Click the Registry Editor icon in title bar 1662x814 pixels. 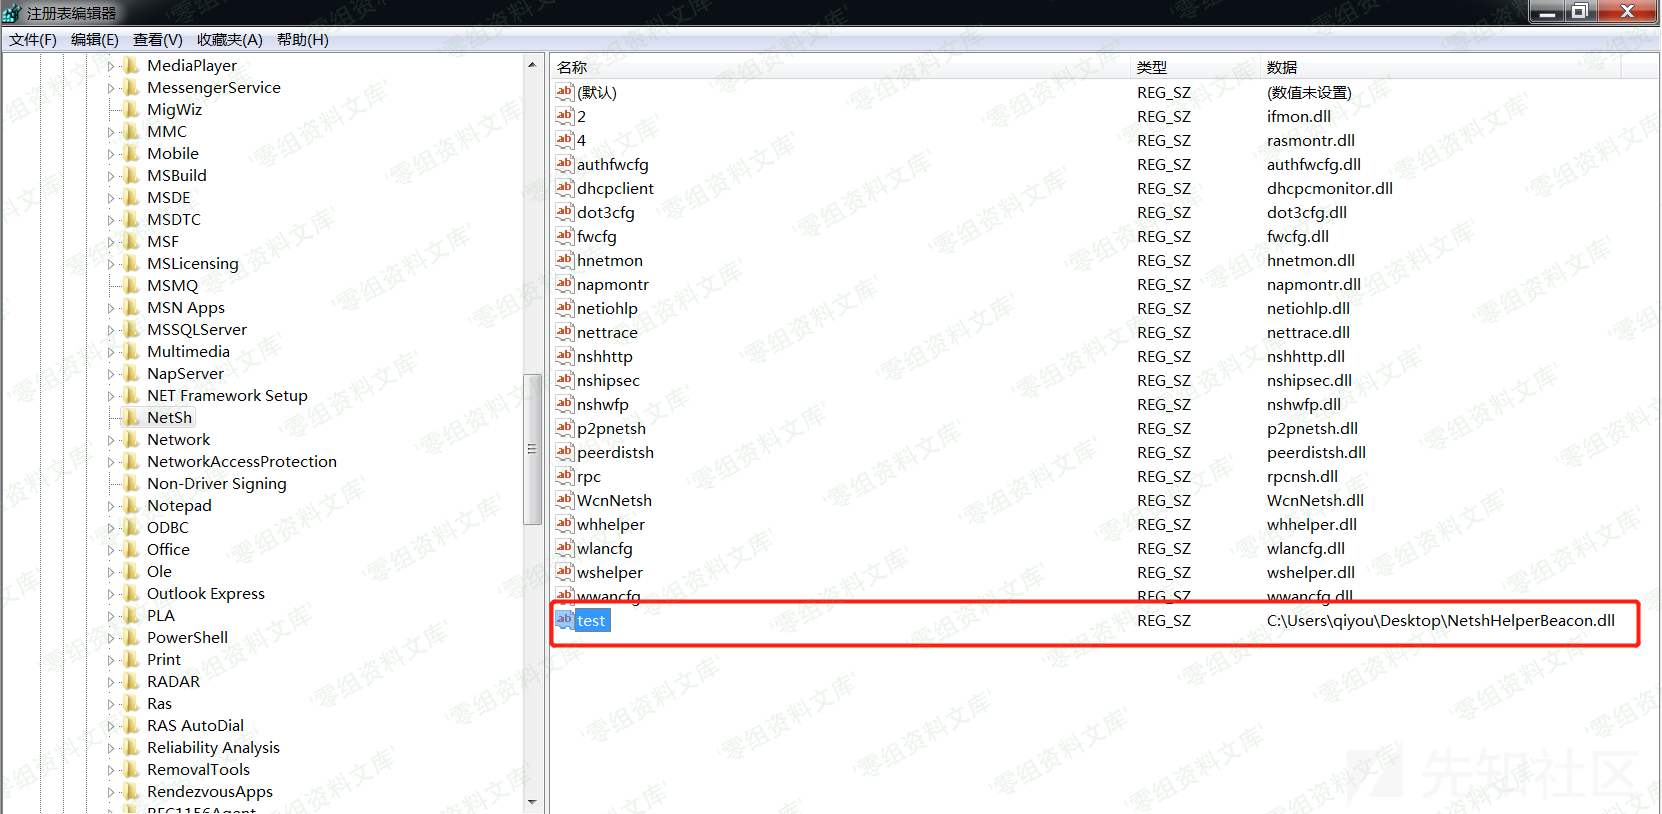pyautogui.click(x=12, y=13)
